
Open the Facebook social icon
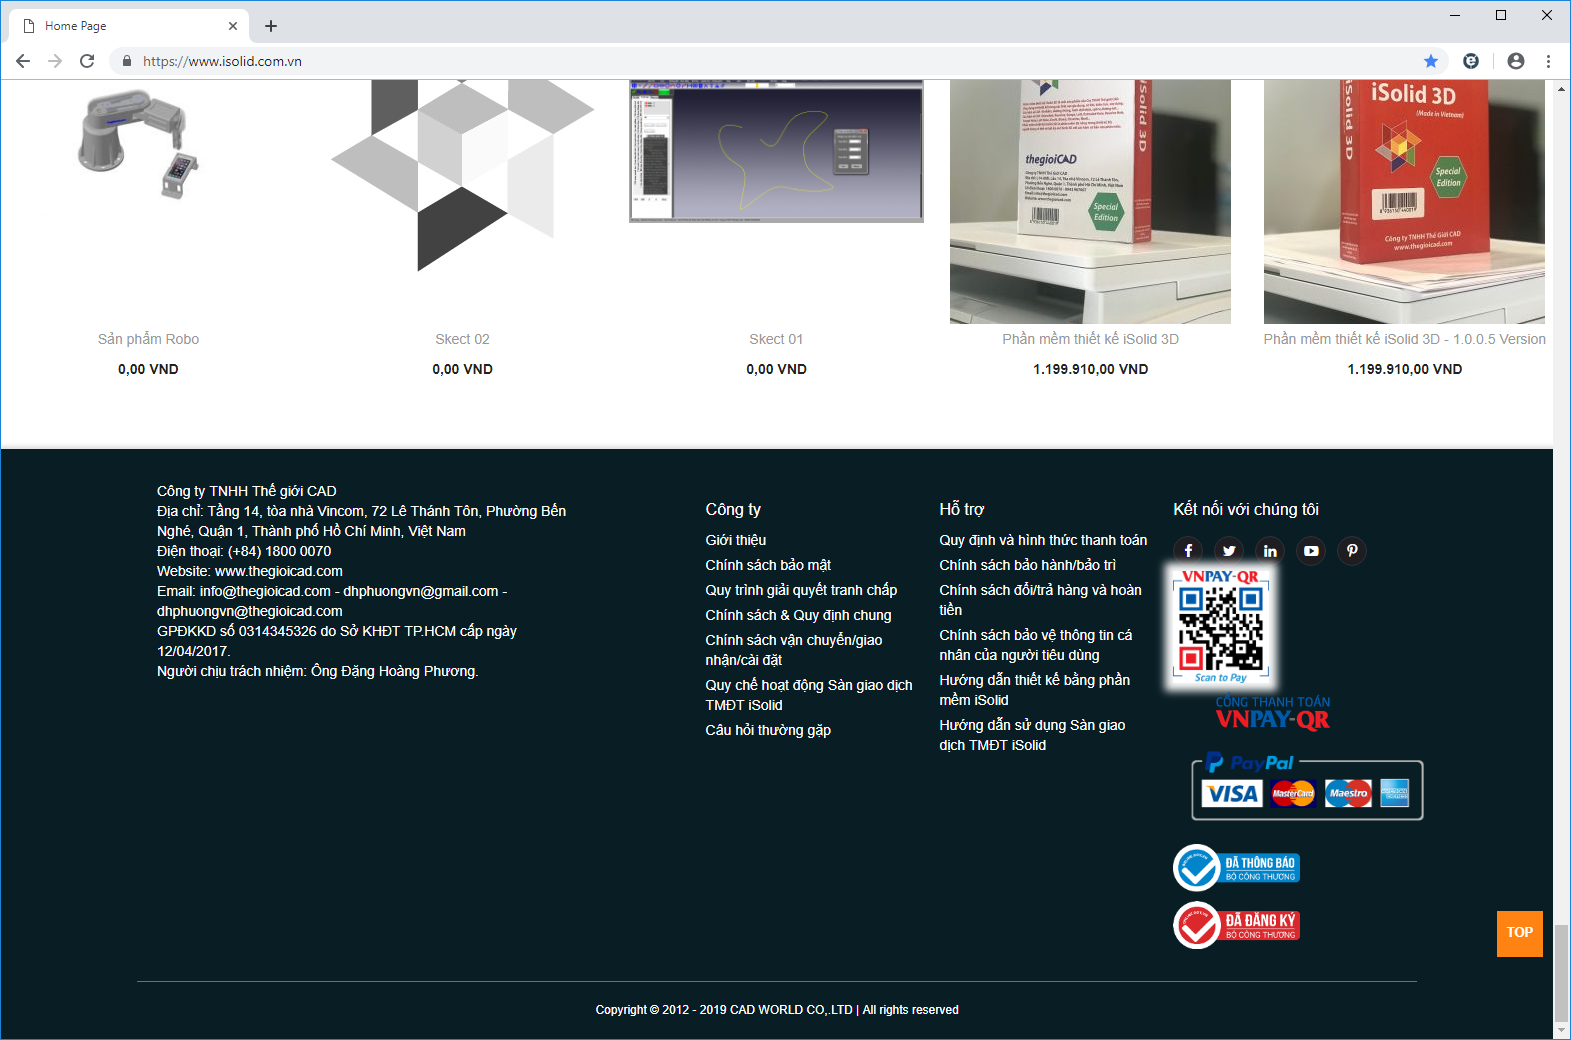1188,551
